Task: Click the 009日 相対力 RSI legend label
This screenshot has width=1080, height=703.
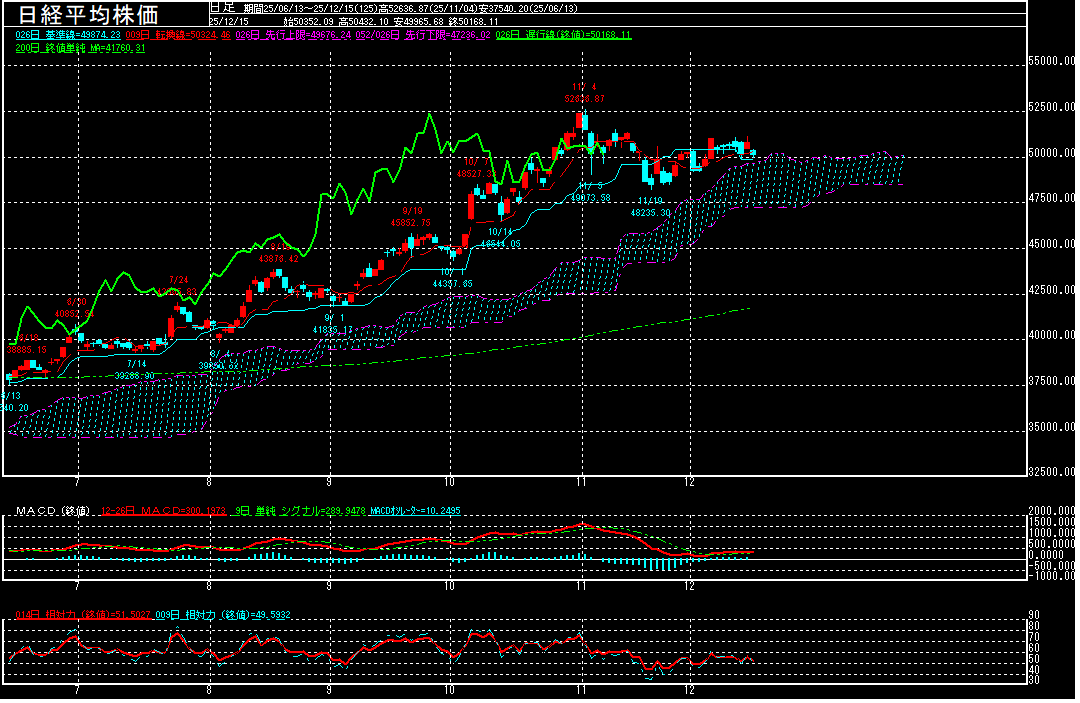Action: pos(223,614)
